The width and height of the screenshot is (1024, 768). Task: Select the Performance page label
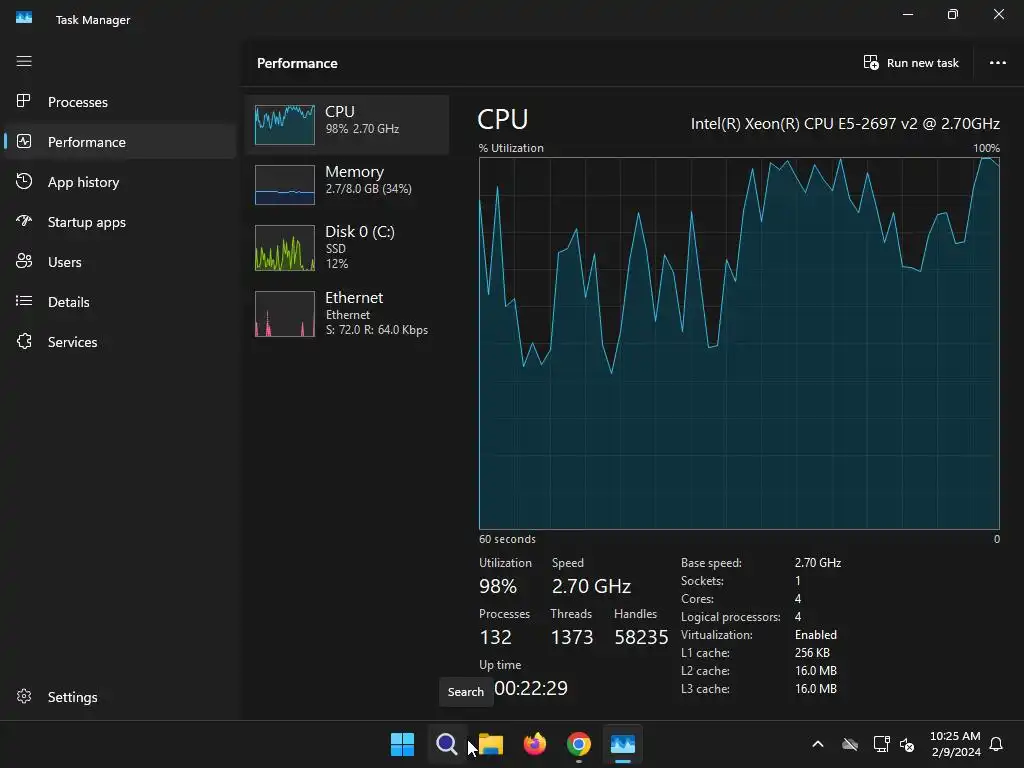click(87, 142)
